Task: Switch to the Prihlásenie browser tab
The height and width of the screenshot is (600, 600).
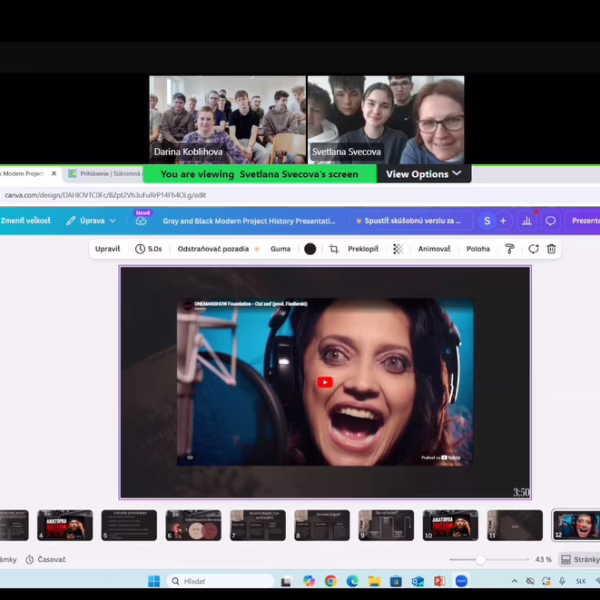Action: click(x=104, y=174)
